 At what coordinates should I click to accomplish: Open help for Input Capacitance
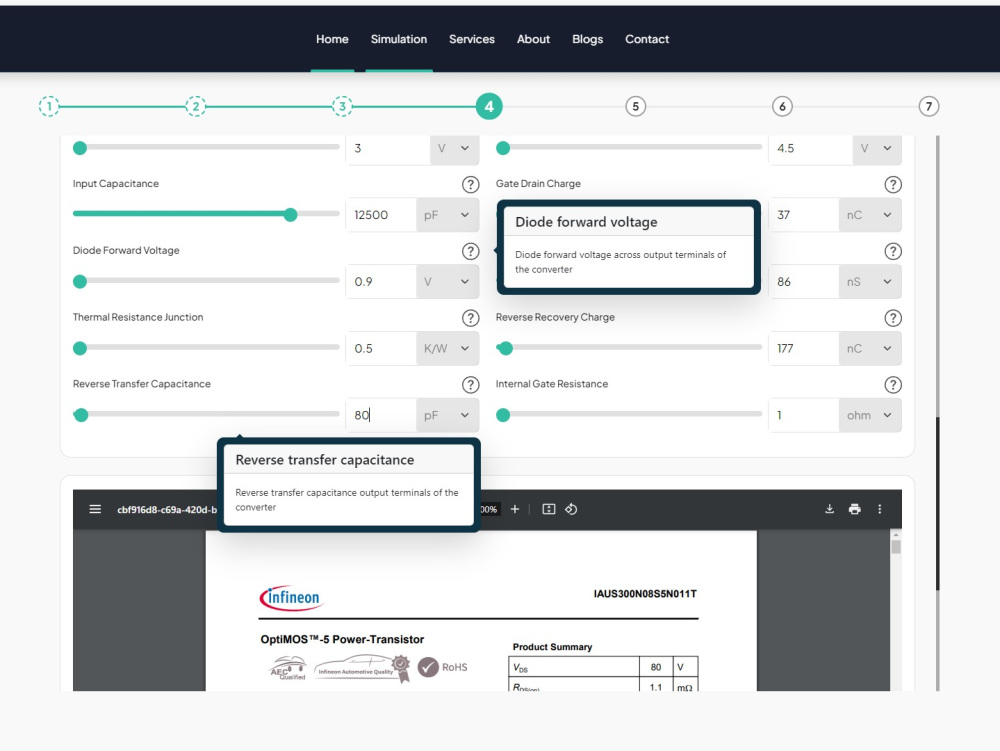(470, 184)
